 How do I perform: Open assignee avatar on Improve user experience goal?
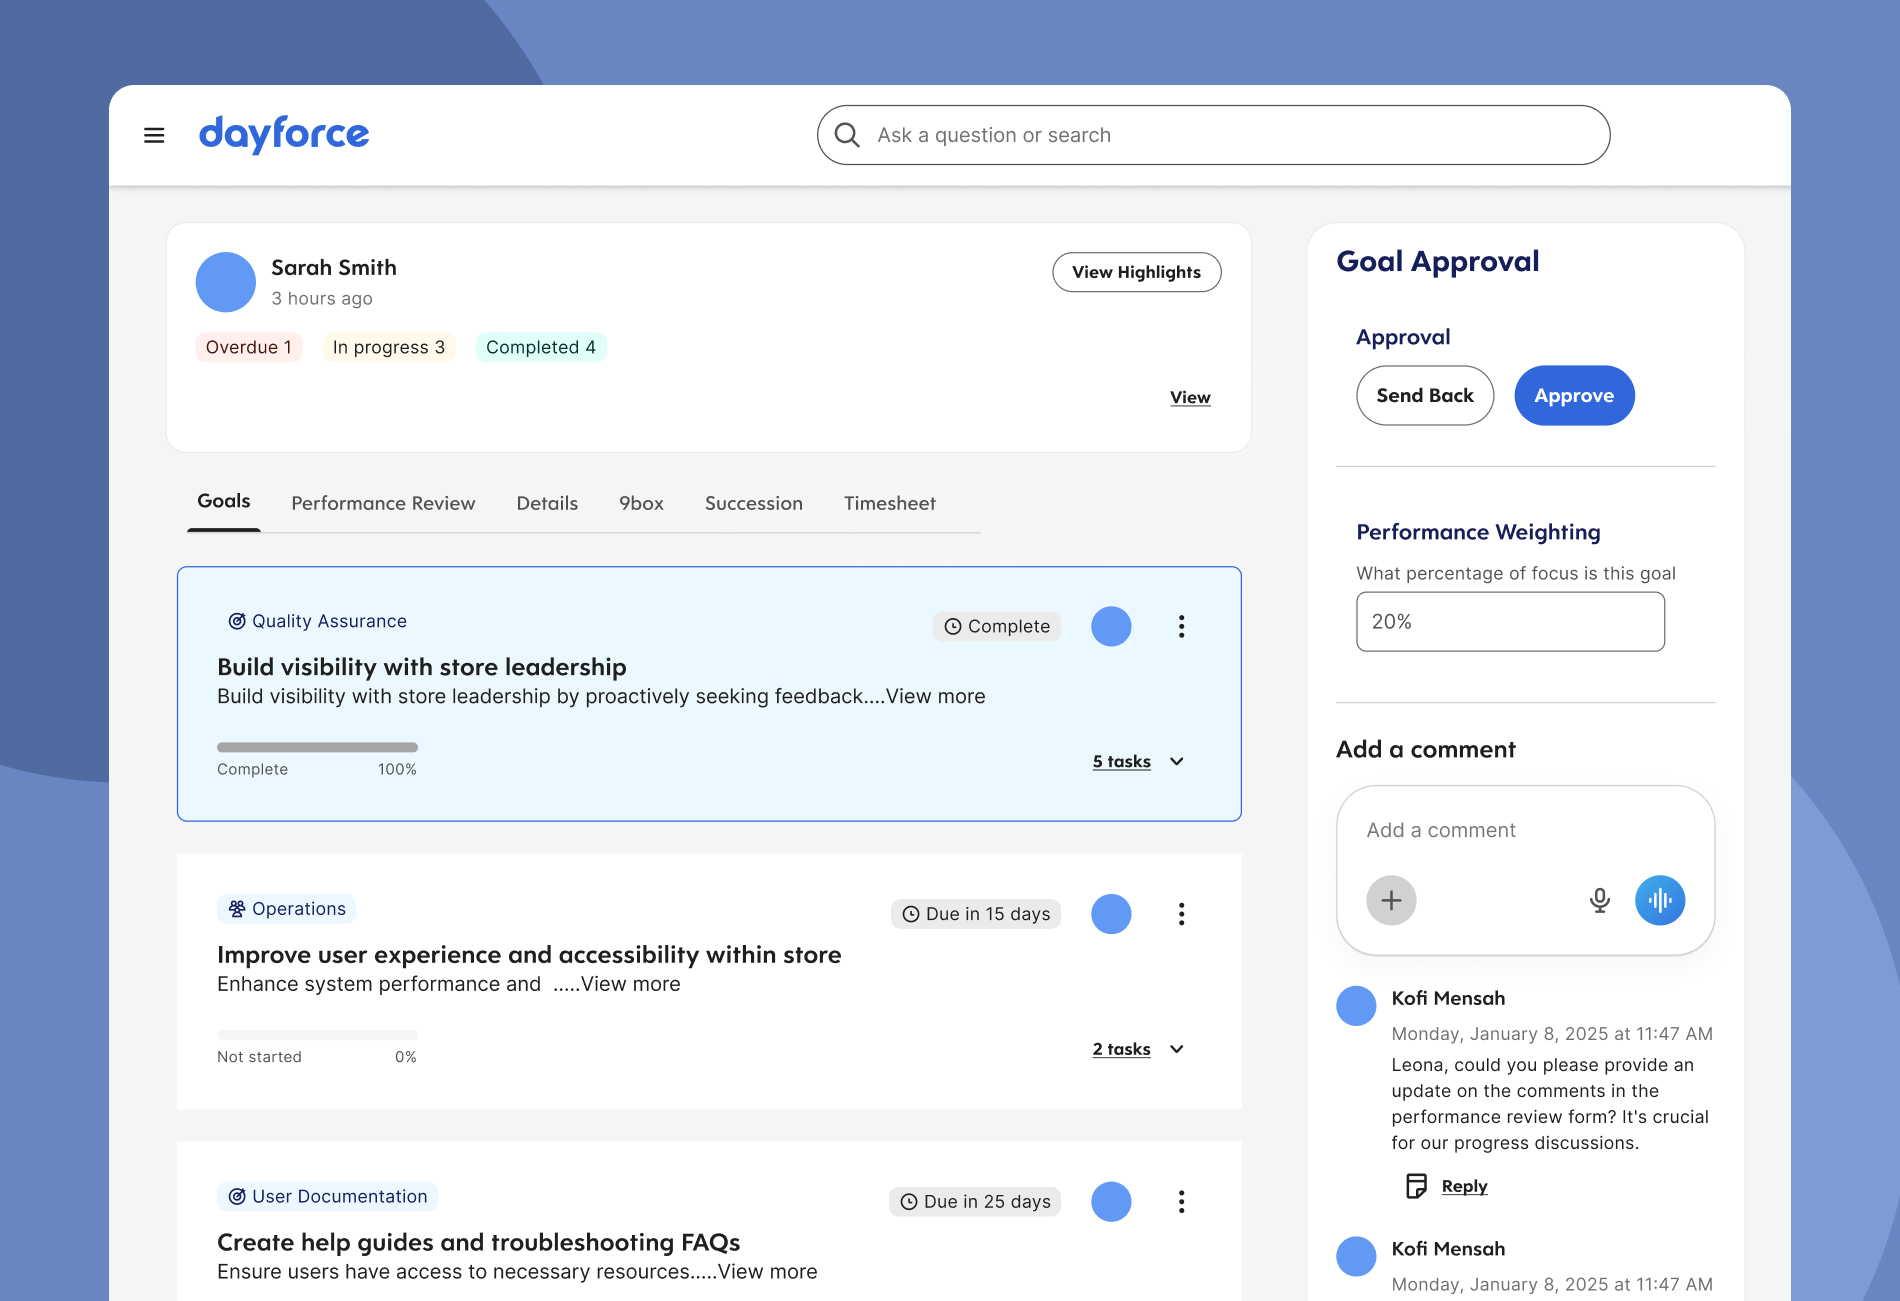click(1111, 914)
